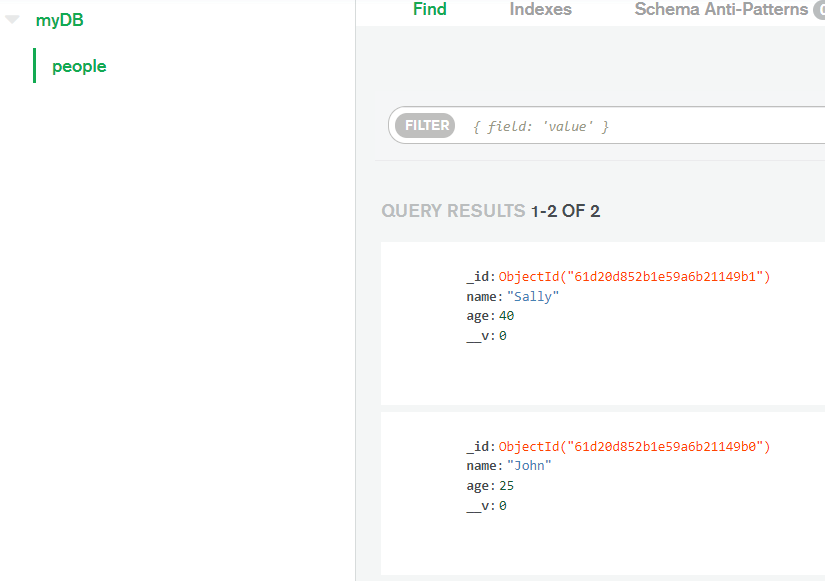
Task: Click the age value 40
Action: [x=506, y=316]
